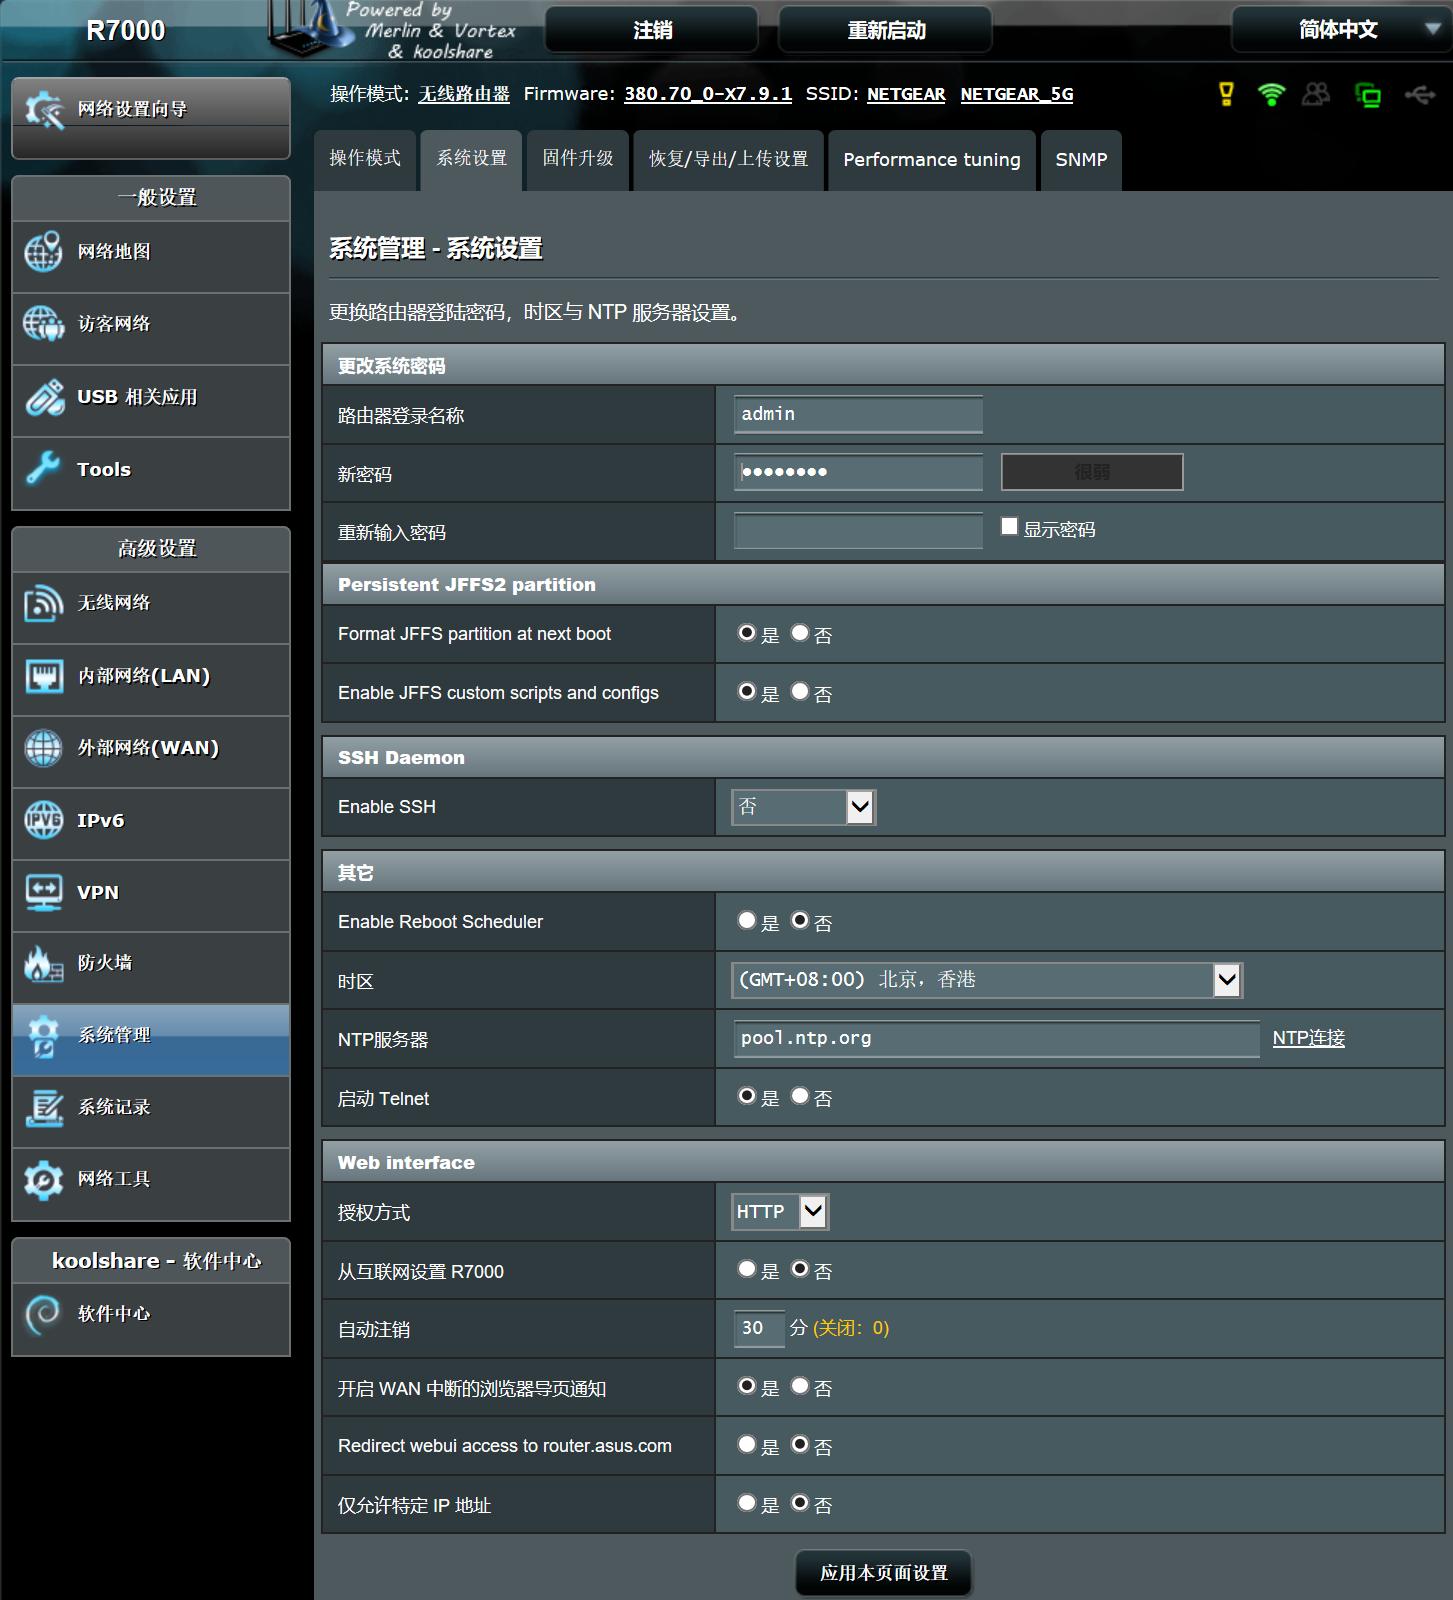
Task: Open Guest Network (访客网络) globe icon
Action: (43, 324)
